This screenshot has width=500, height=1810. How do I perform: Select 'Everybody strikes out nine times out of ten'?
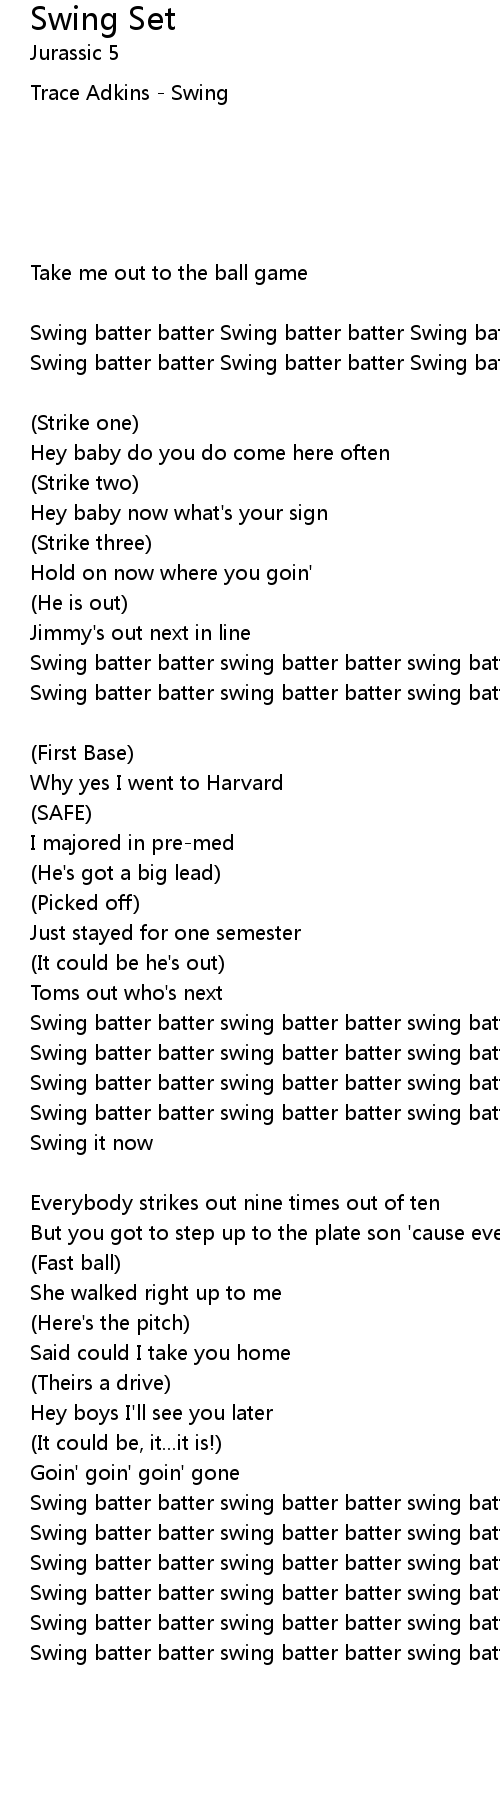pyautogui.click(x=235, y=1203)
